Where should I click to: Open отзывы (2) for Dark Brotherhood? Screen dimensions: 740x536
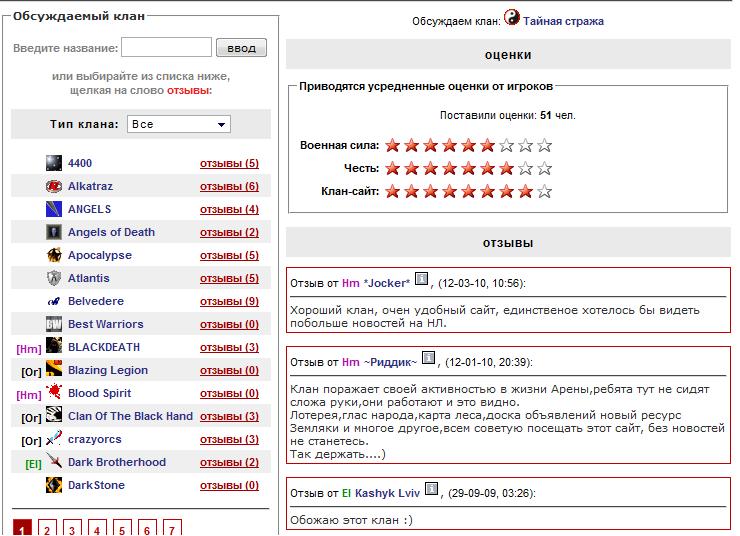[x=229, y=462]
